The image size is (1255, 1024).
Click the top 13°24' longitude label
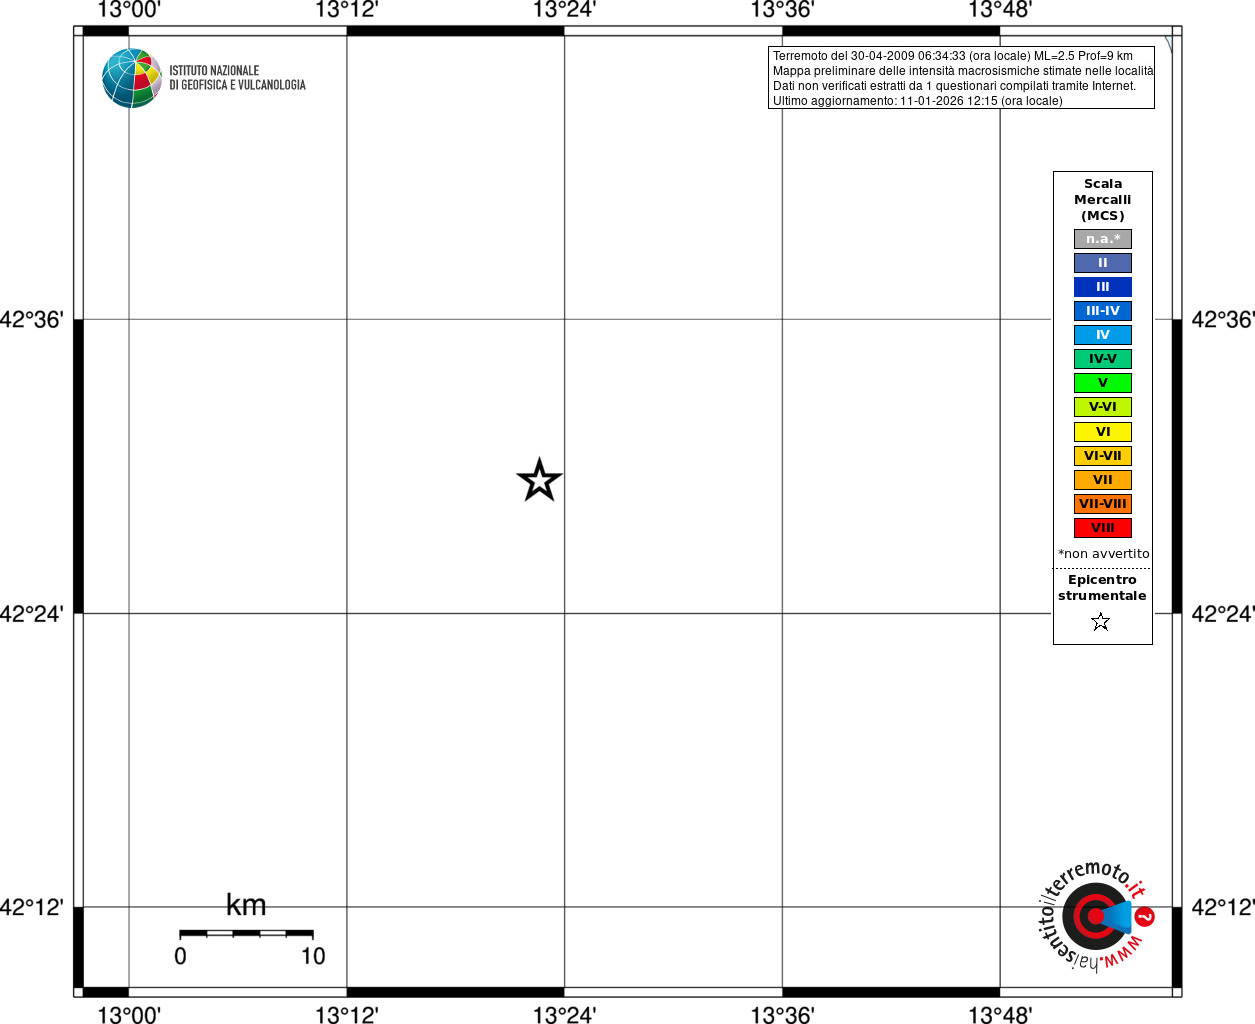(x=565, y=10)
